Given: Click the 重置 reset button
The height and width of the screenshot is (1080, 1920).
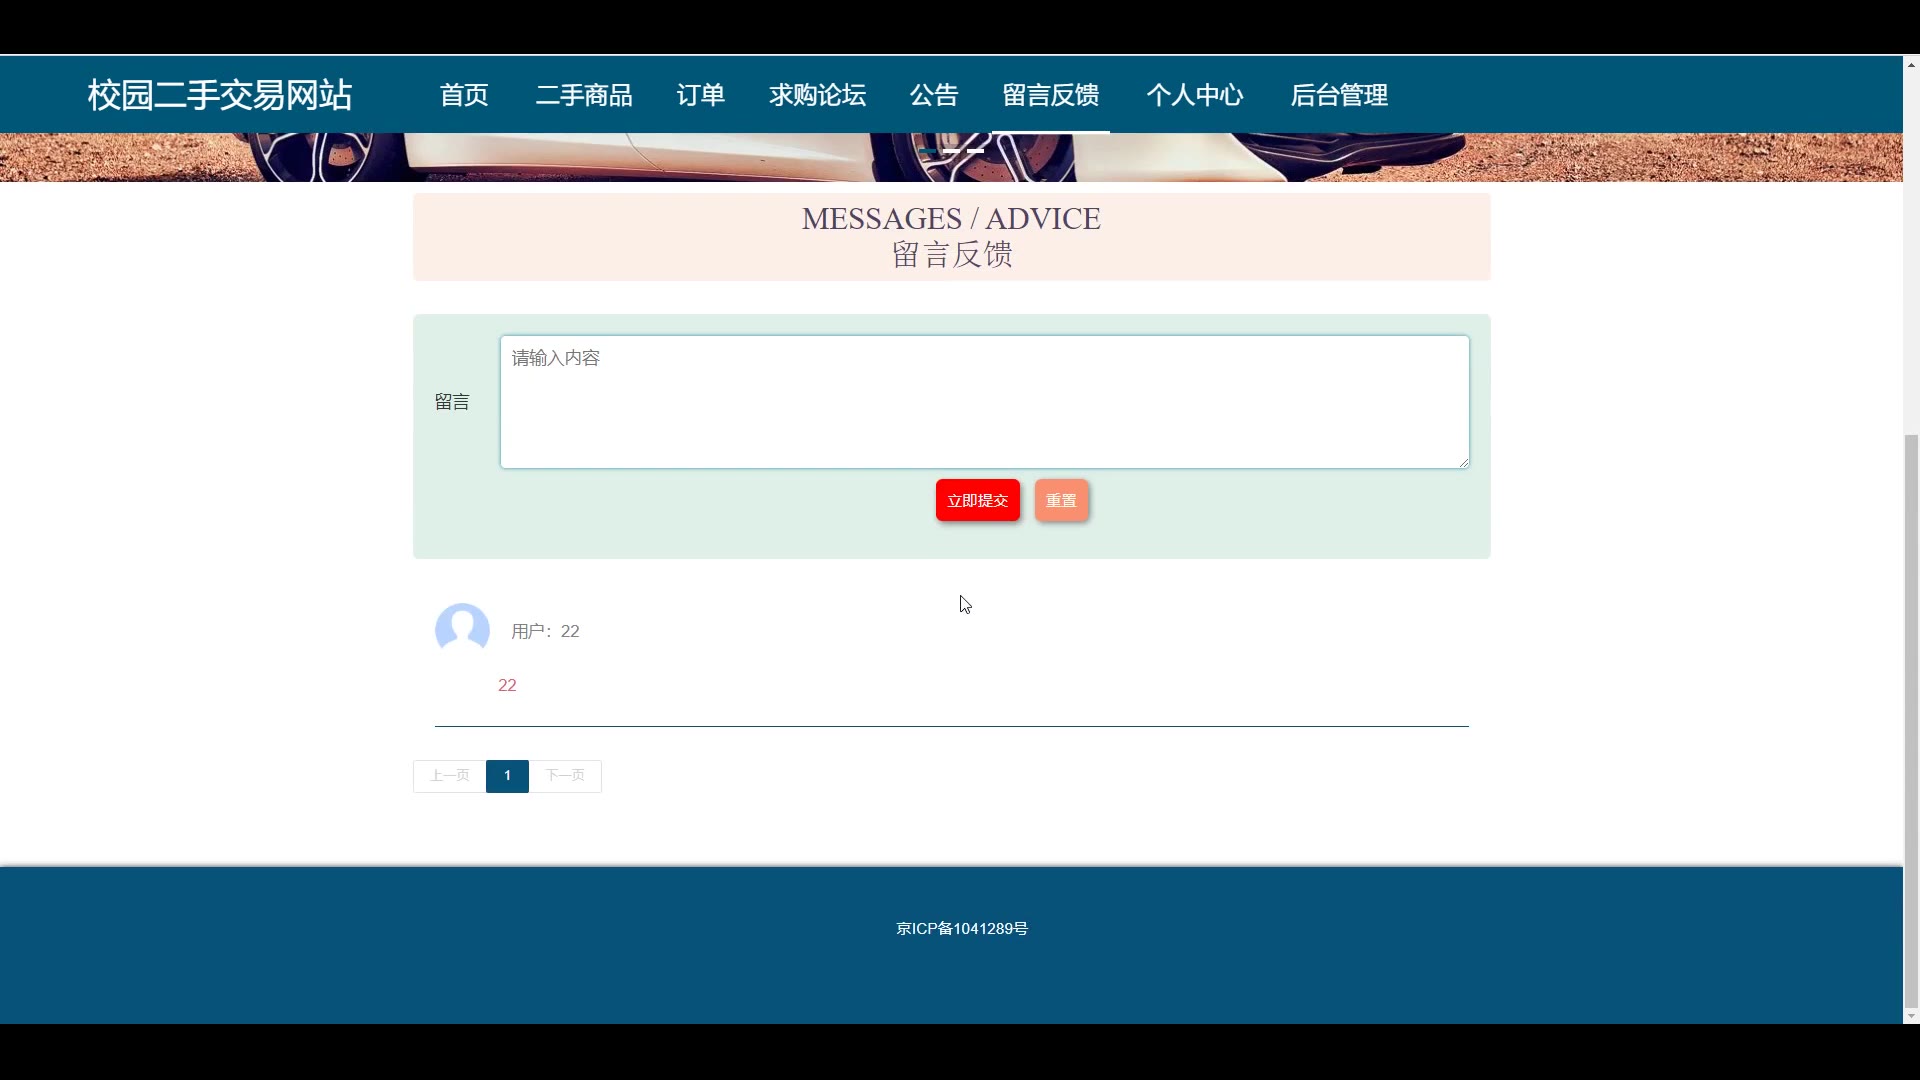Looking at the screenshot, I should click(1061, 501).
